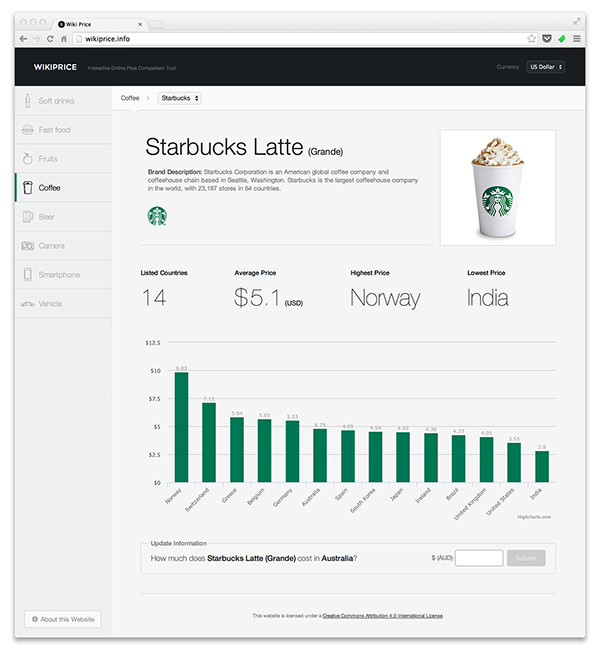This screenshot has height=652, width=600.
Task: Reload the page with refresh icon
Action: [x=50, y=39]
